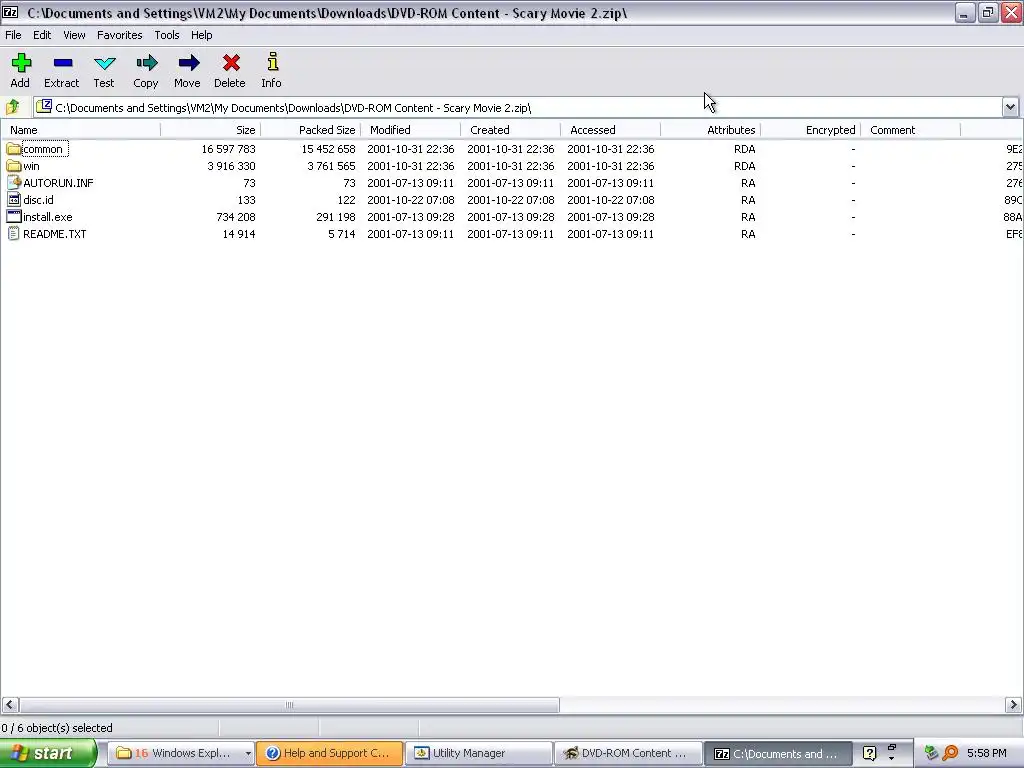Screen dimensions: 1024x768
Task: Select the install.exe file name
Action: tap(48, 217)
